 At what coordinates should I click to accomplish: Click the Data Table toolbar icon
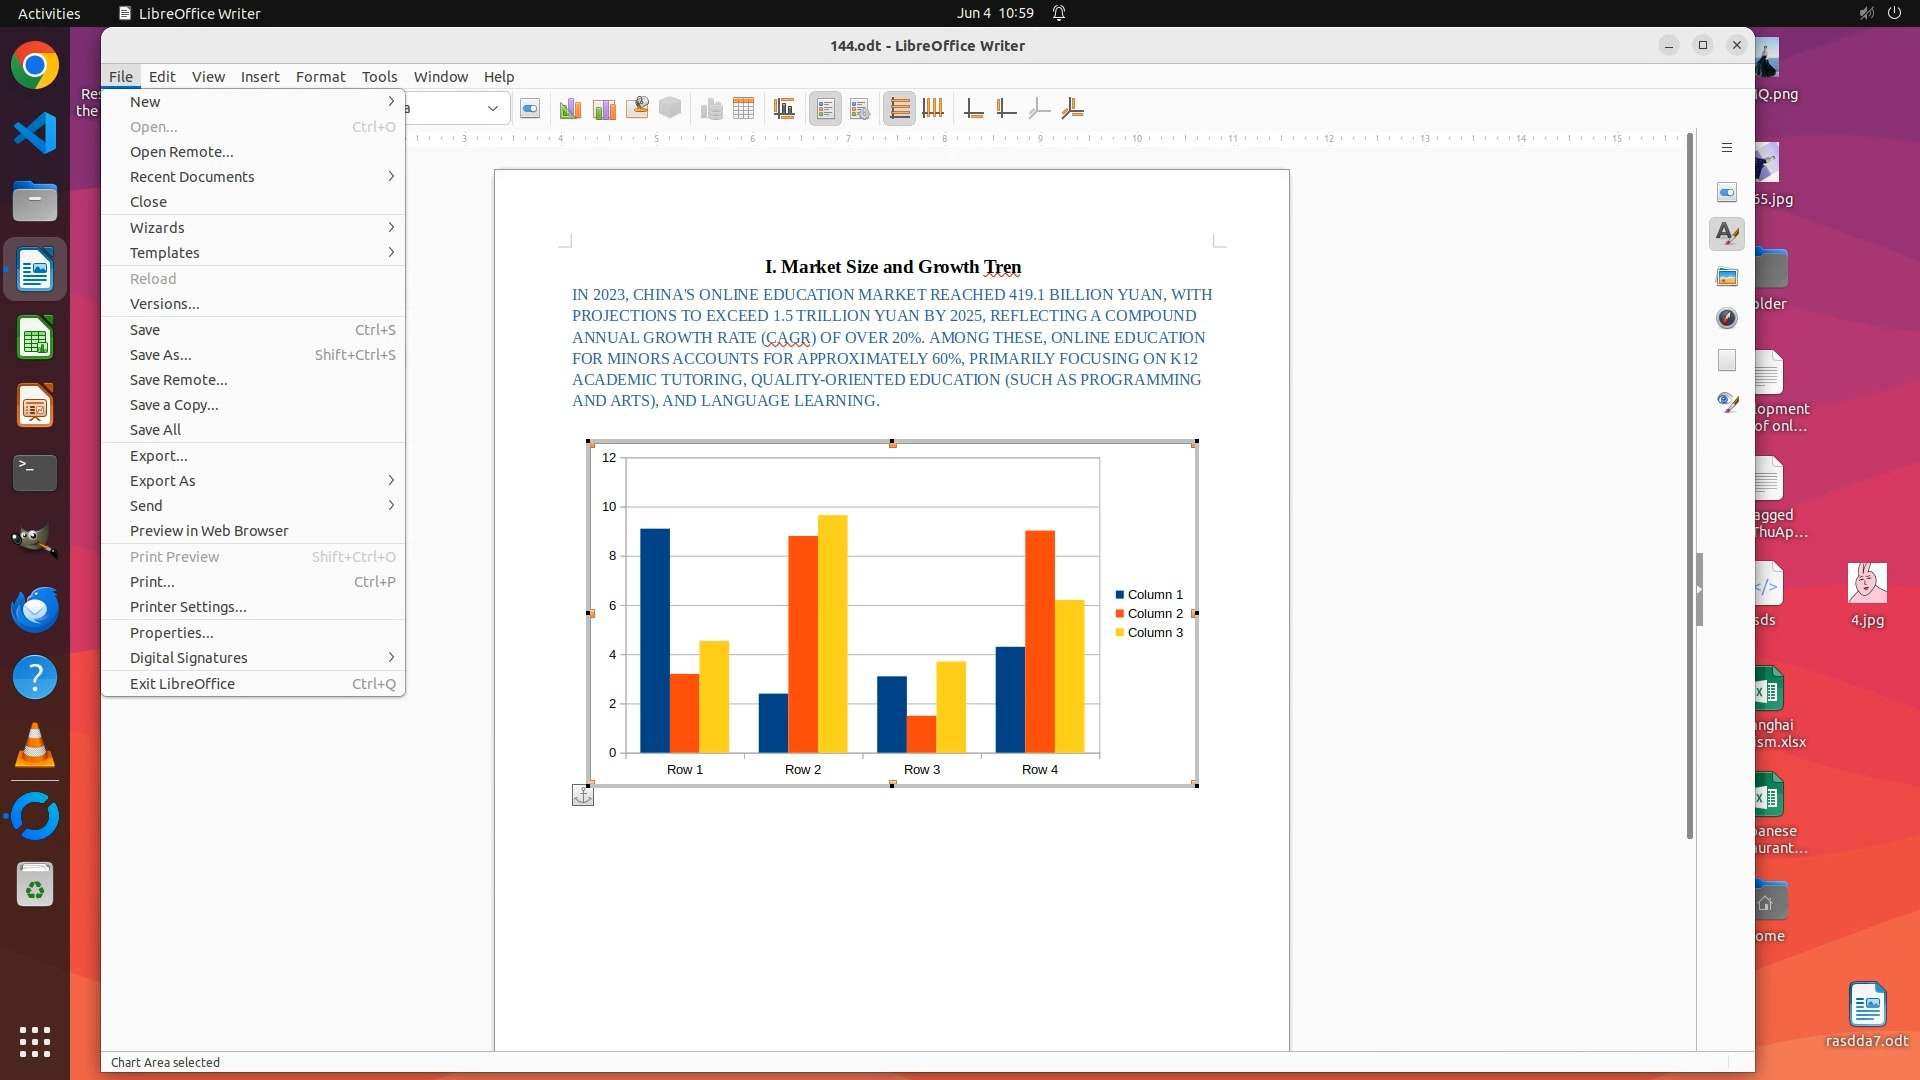tap(743, 109)
